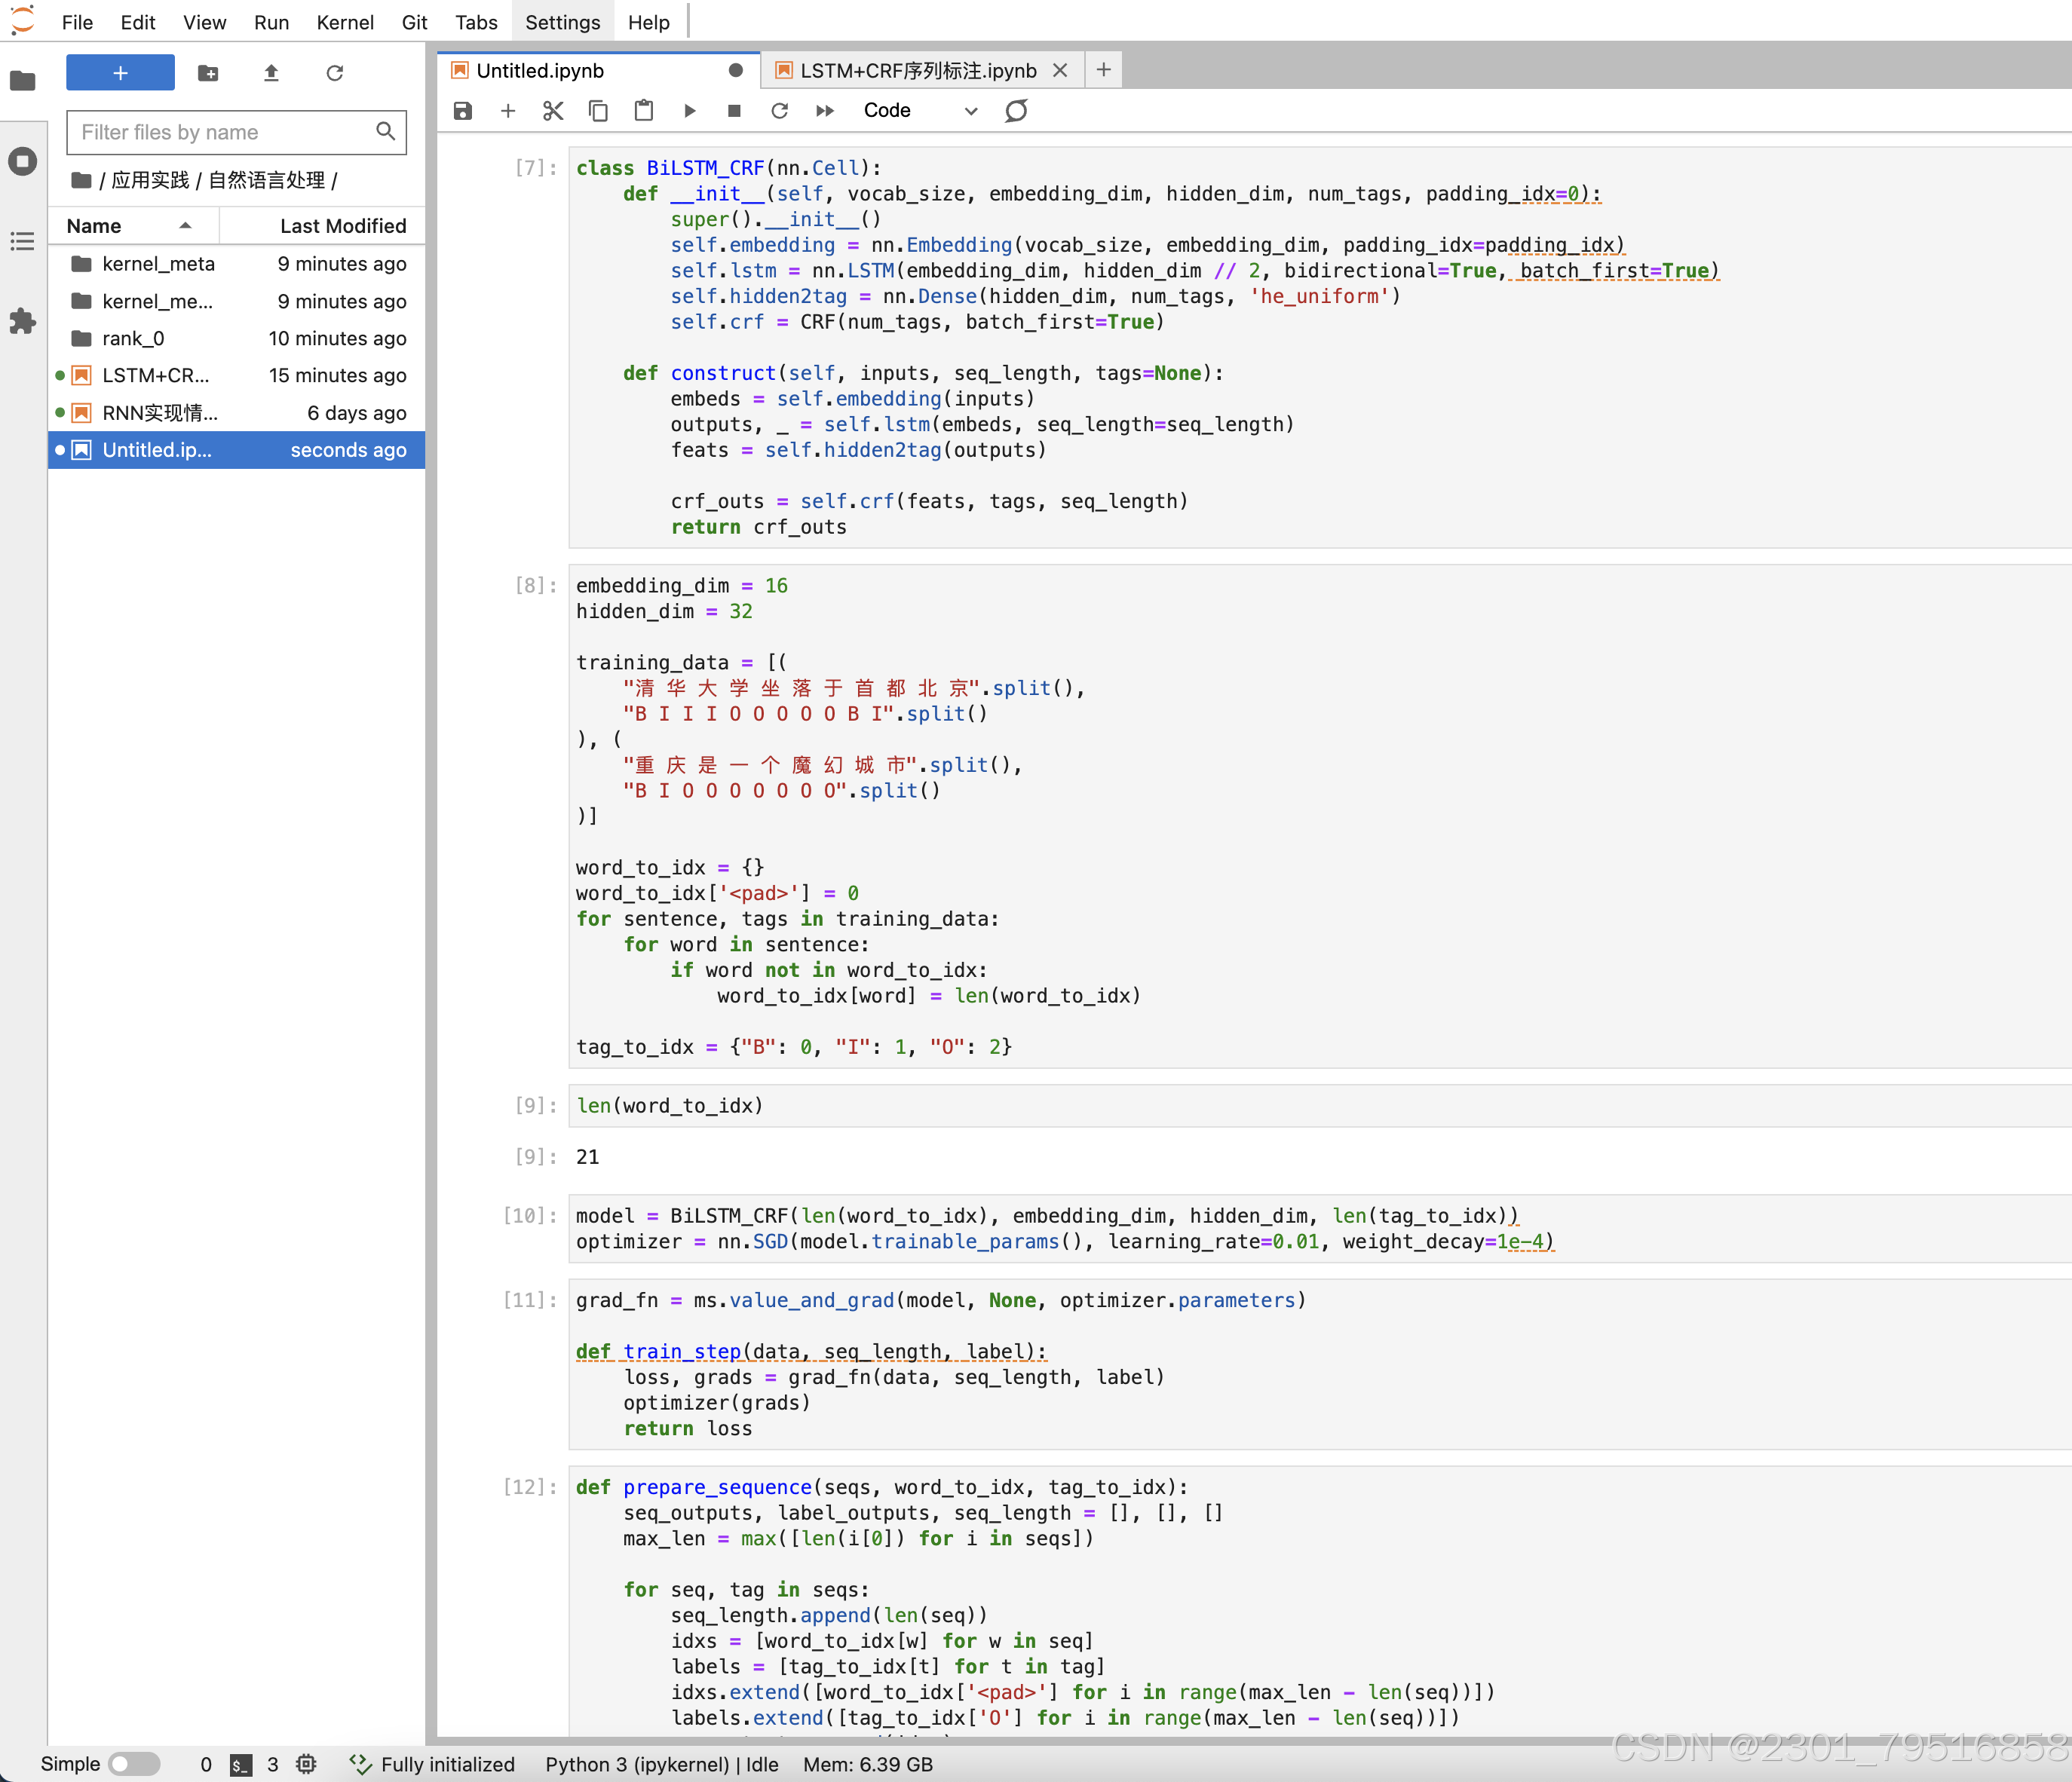Open the rank_0 folder
2072x1782 pixels.
(x=133, y=338)
